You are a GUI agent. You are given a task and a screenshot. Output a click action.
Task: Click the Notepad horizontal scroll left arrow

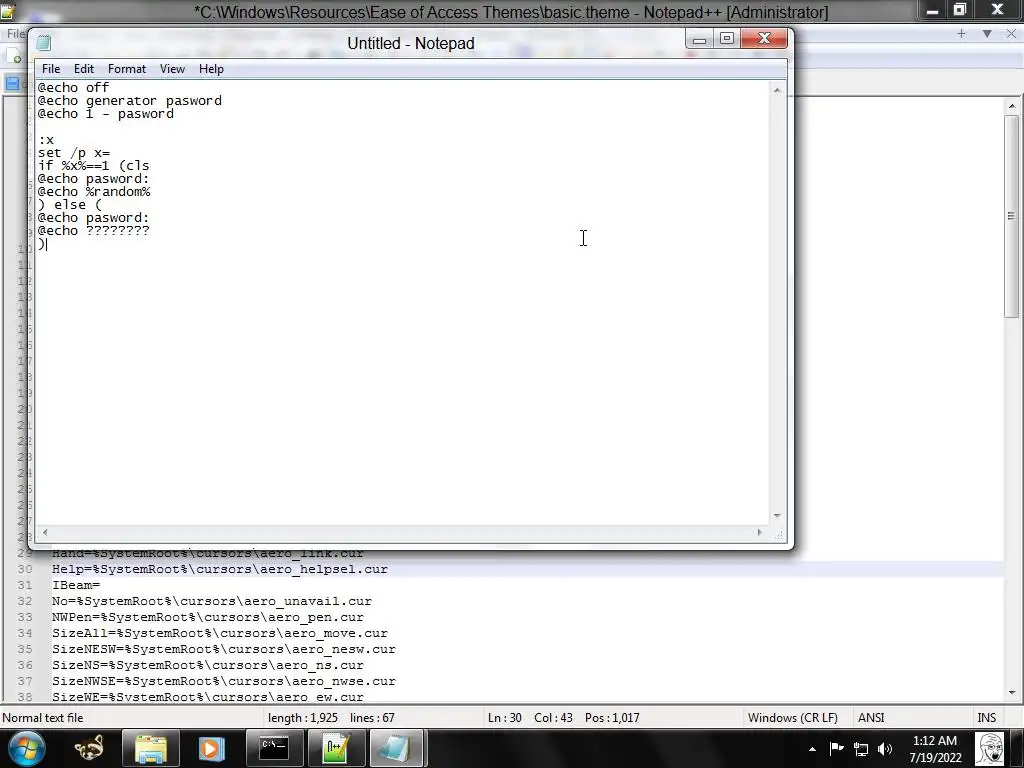pyautogui.click(x=44, y=532)
